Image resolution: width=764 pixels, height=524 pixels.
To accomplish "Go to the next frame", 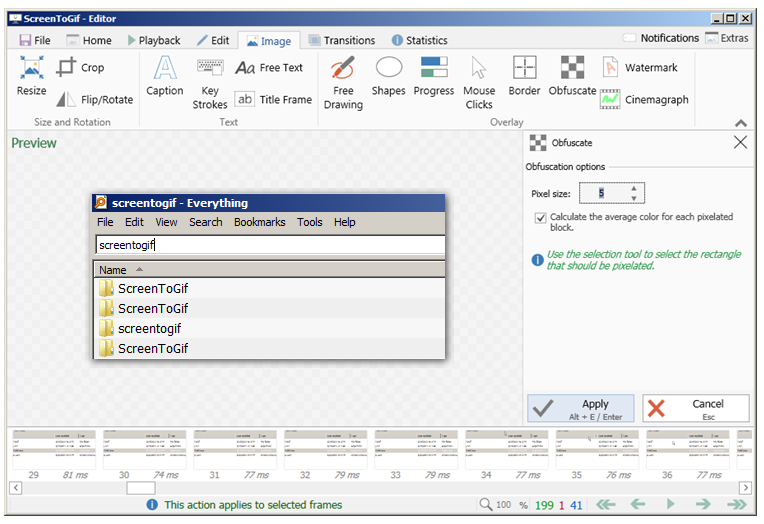I will click(703, 505).
